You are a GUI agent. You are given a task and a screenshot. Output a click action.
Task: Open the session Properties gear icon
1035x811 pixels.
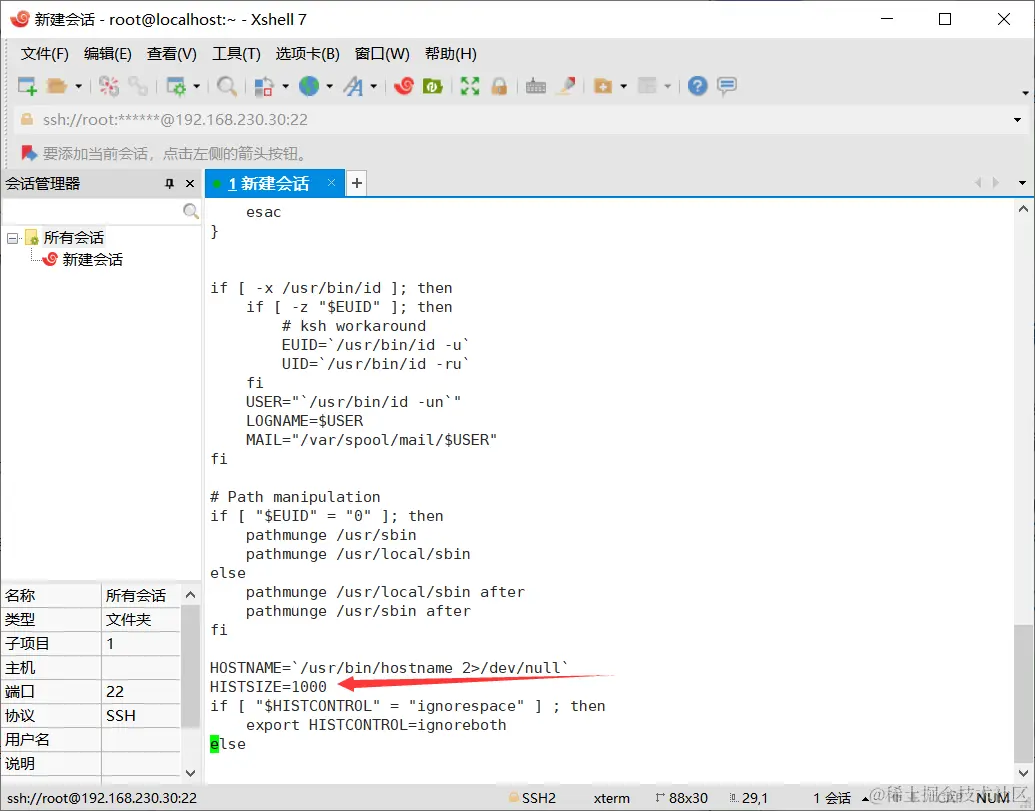pos(176,86)
